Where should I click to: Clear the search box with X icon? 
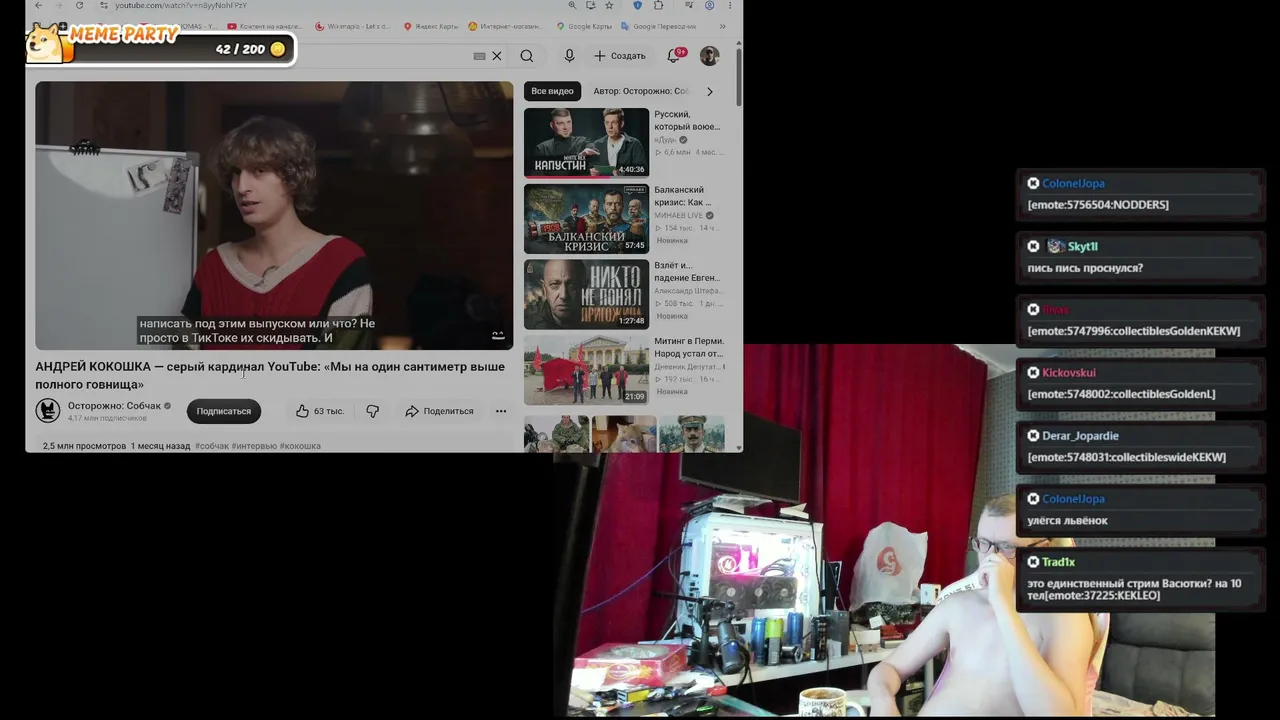pos(497,56)
